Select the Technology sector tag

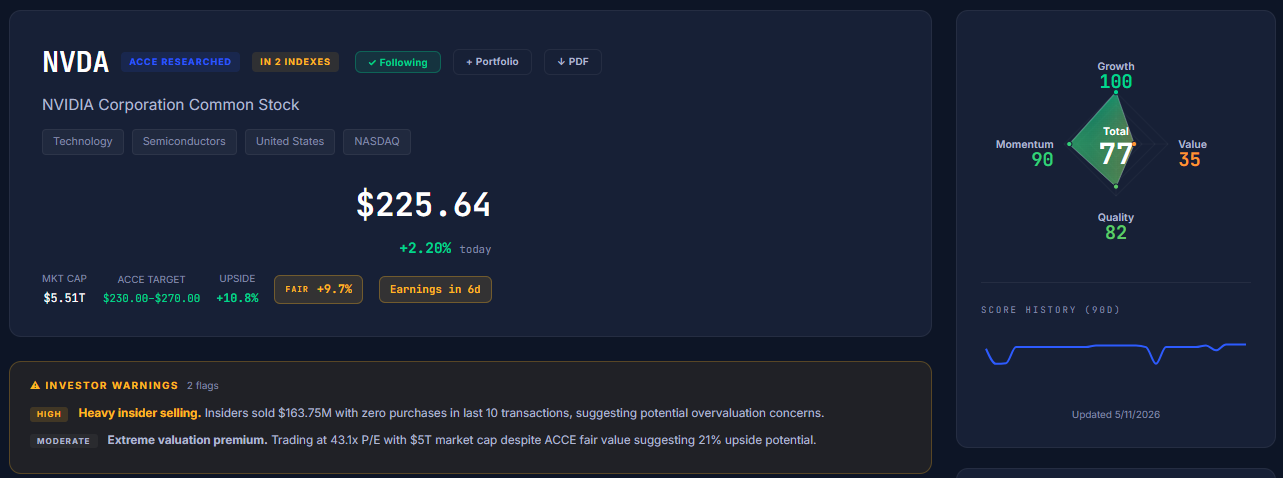tap(83, 142)
